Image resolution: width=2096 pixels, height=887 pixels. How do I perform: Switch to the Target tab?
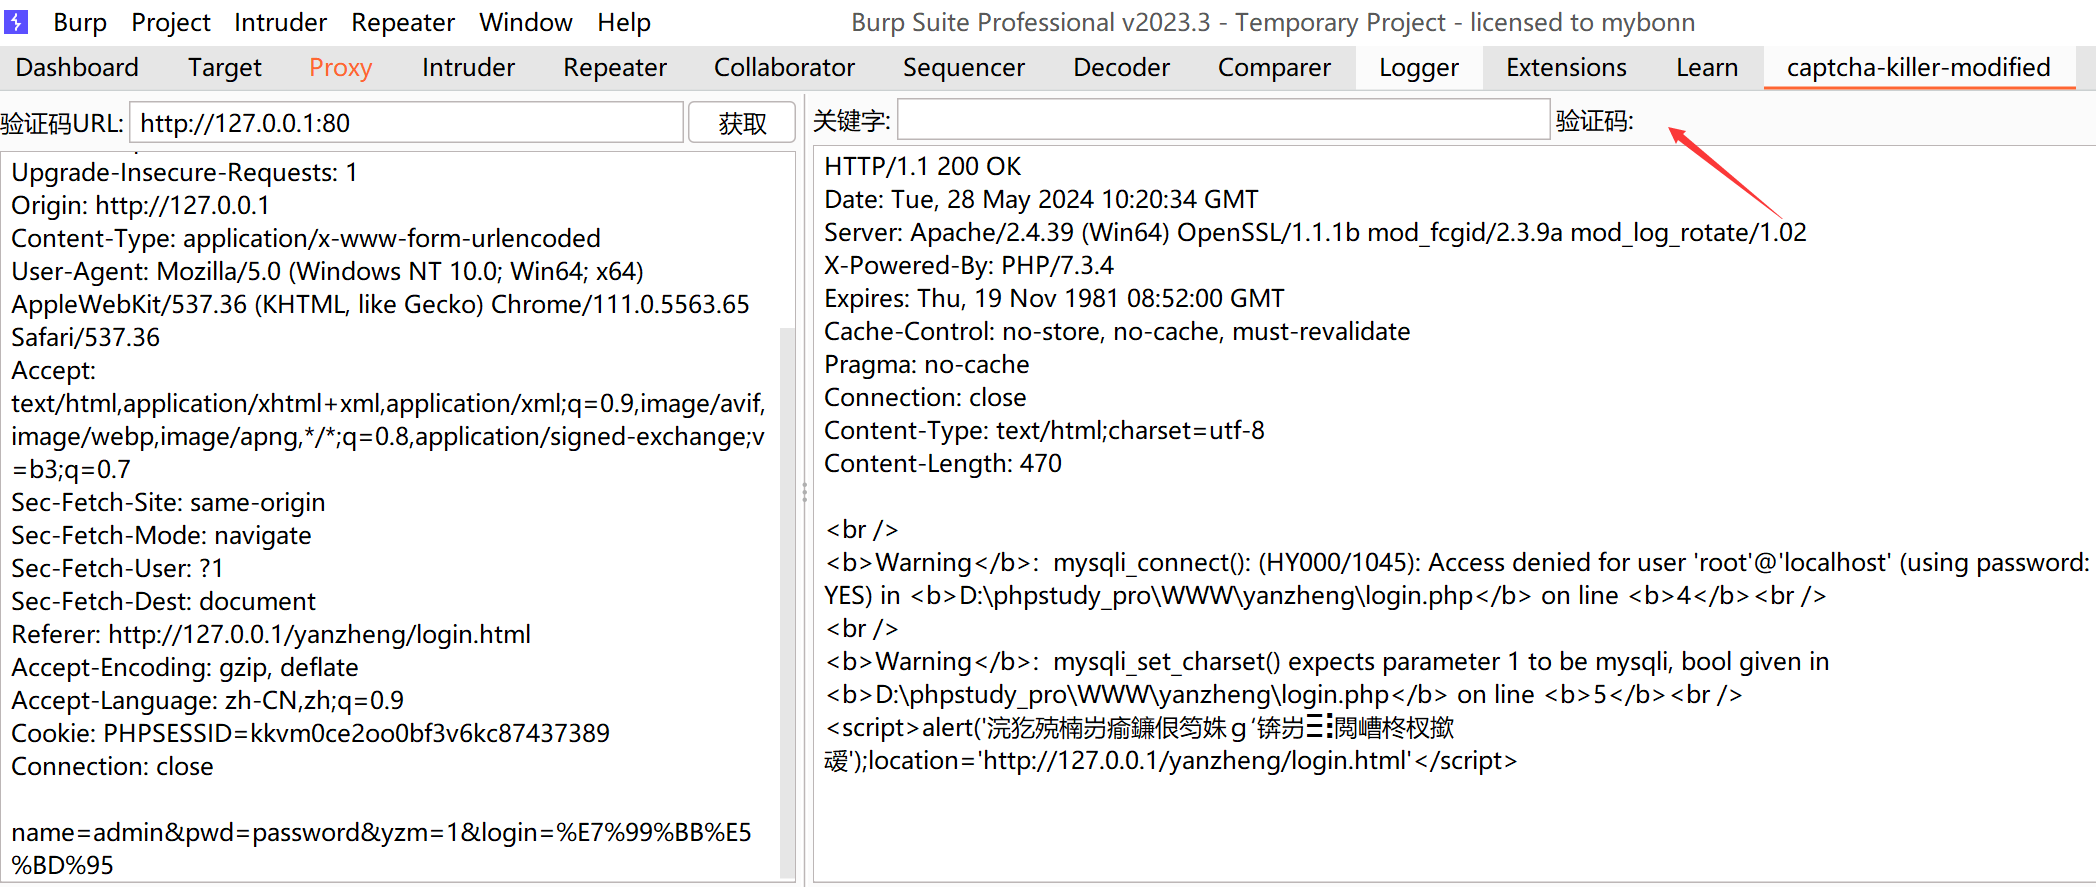(x=225, y=67)
